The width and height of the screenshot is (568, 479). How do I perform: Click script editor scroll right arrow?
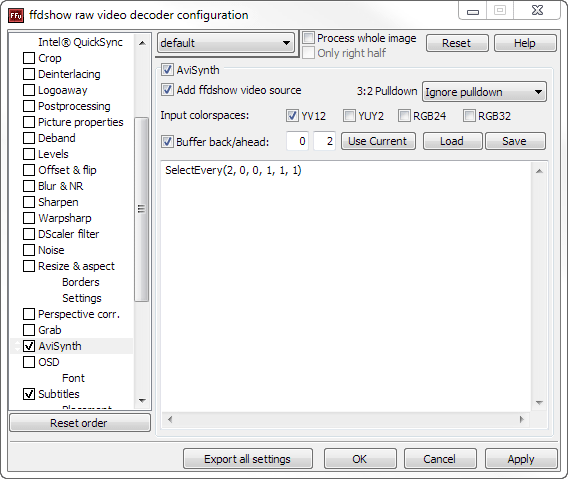[x=522, y=420]
